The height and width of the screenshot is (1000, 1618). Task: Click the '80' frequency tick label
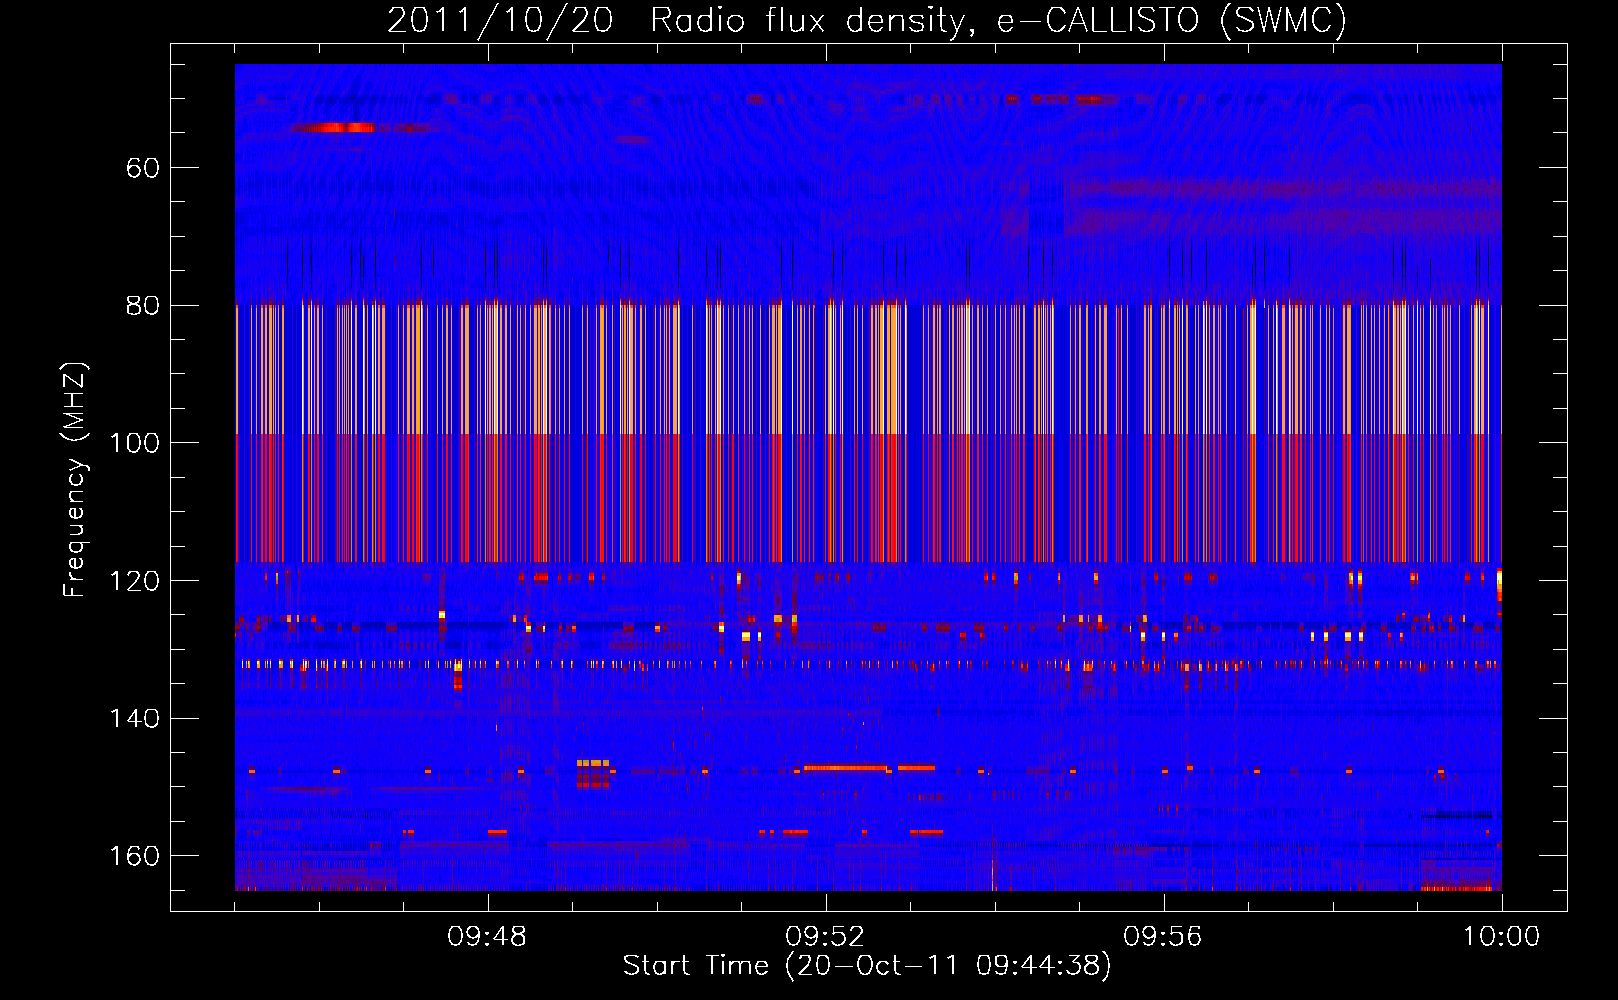tap(143, 306)
